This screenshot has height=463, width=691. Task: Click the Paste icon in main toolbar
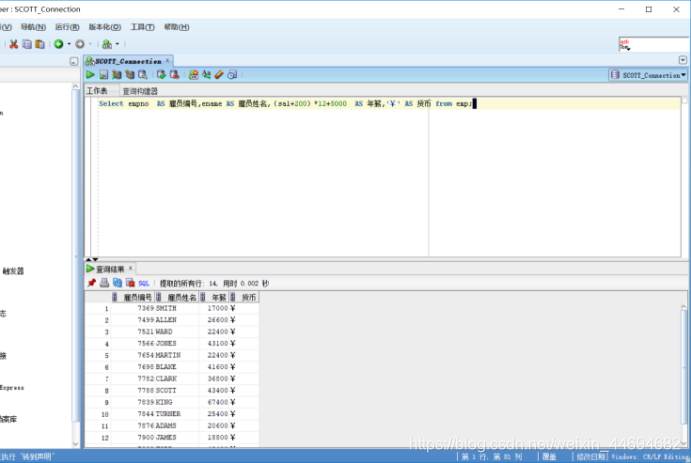pyautogui.click(x=40, y=44)
